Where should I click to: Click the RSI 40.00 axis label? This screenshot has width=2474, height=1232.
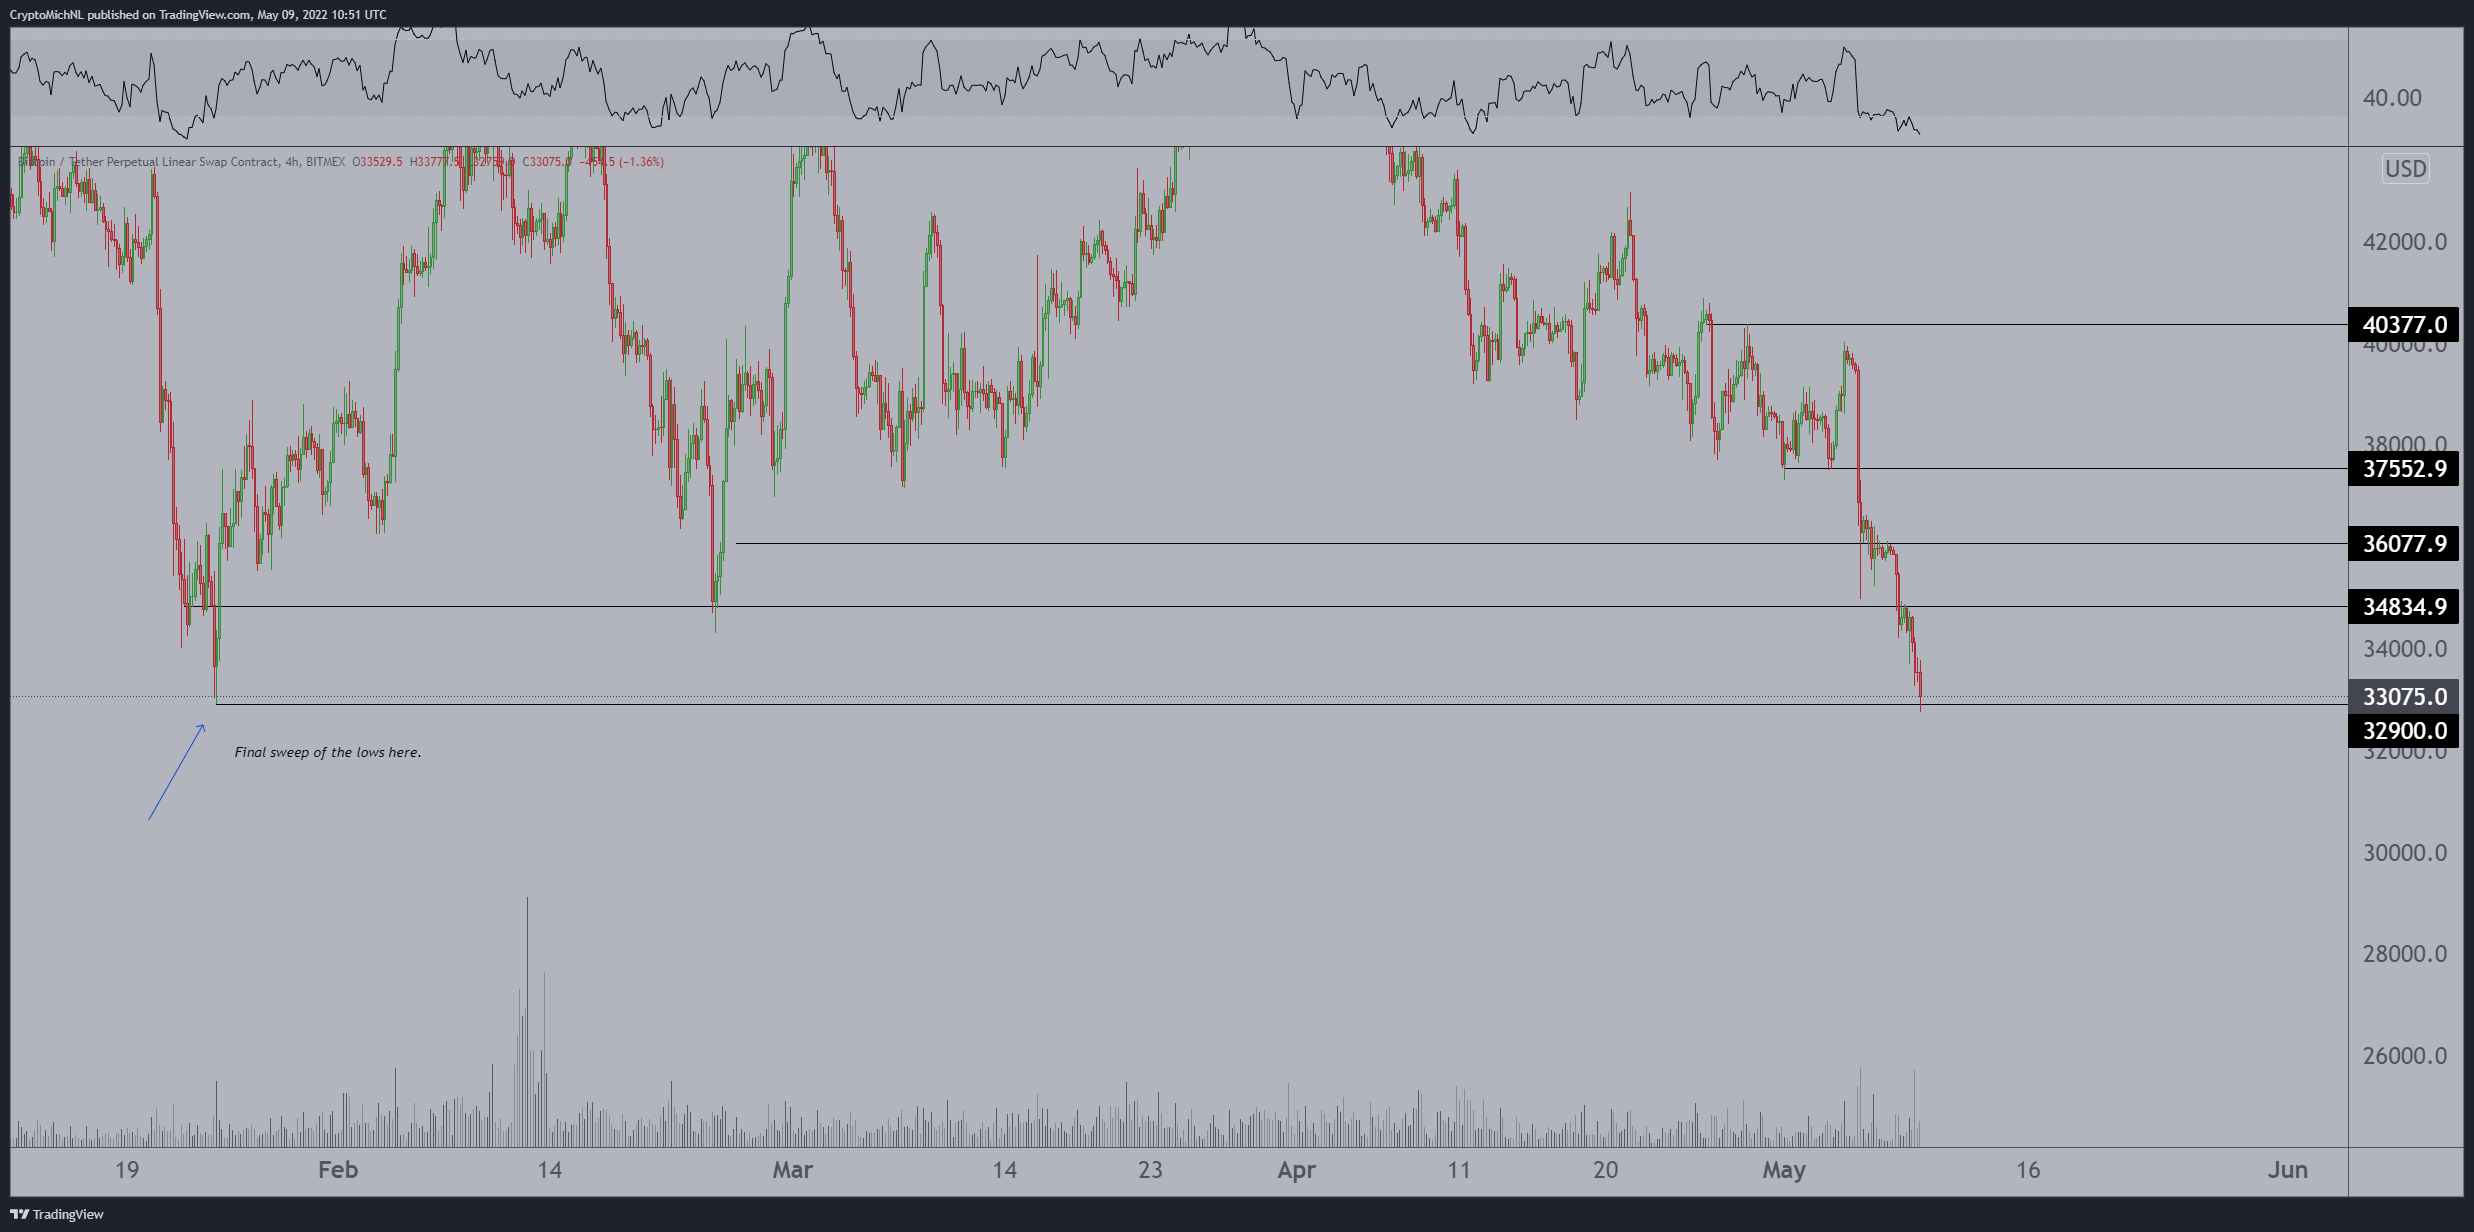pyautogui.click(x=2391, y=98)
